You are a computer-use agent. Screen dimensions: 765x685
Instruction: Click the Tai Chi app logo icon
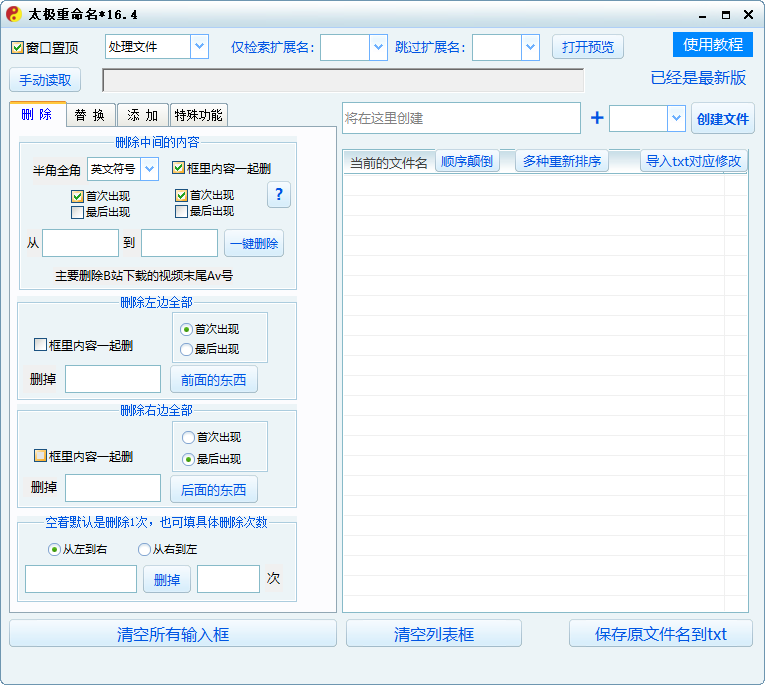tap(12, 14)
